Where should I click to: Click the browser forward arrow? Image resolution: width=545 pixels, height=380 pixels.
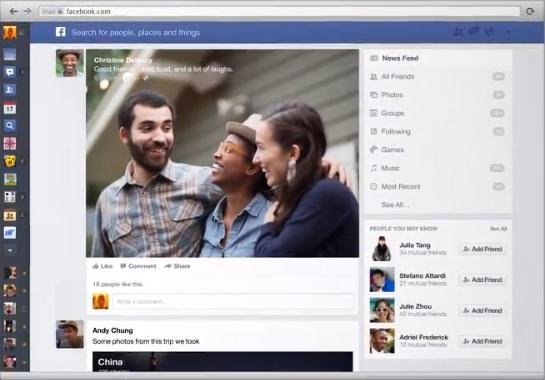coord(27,11)
